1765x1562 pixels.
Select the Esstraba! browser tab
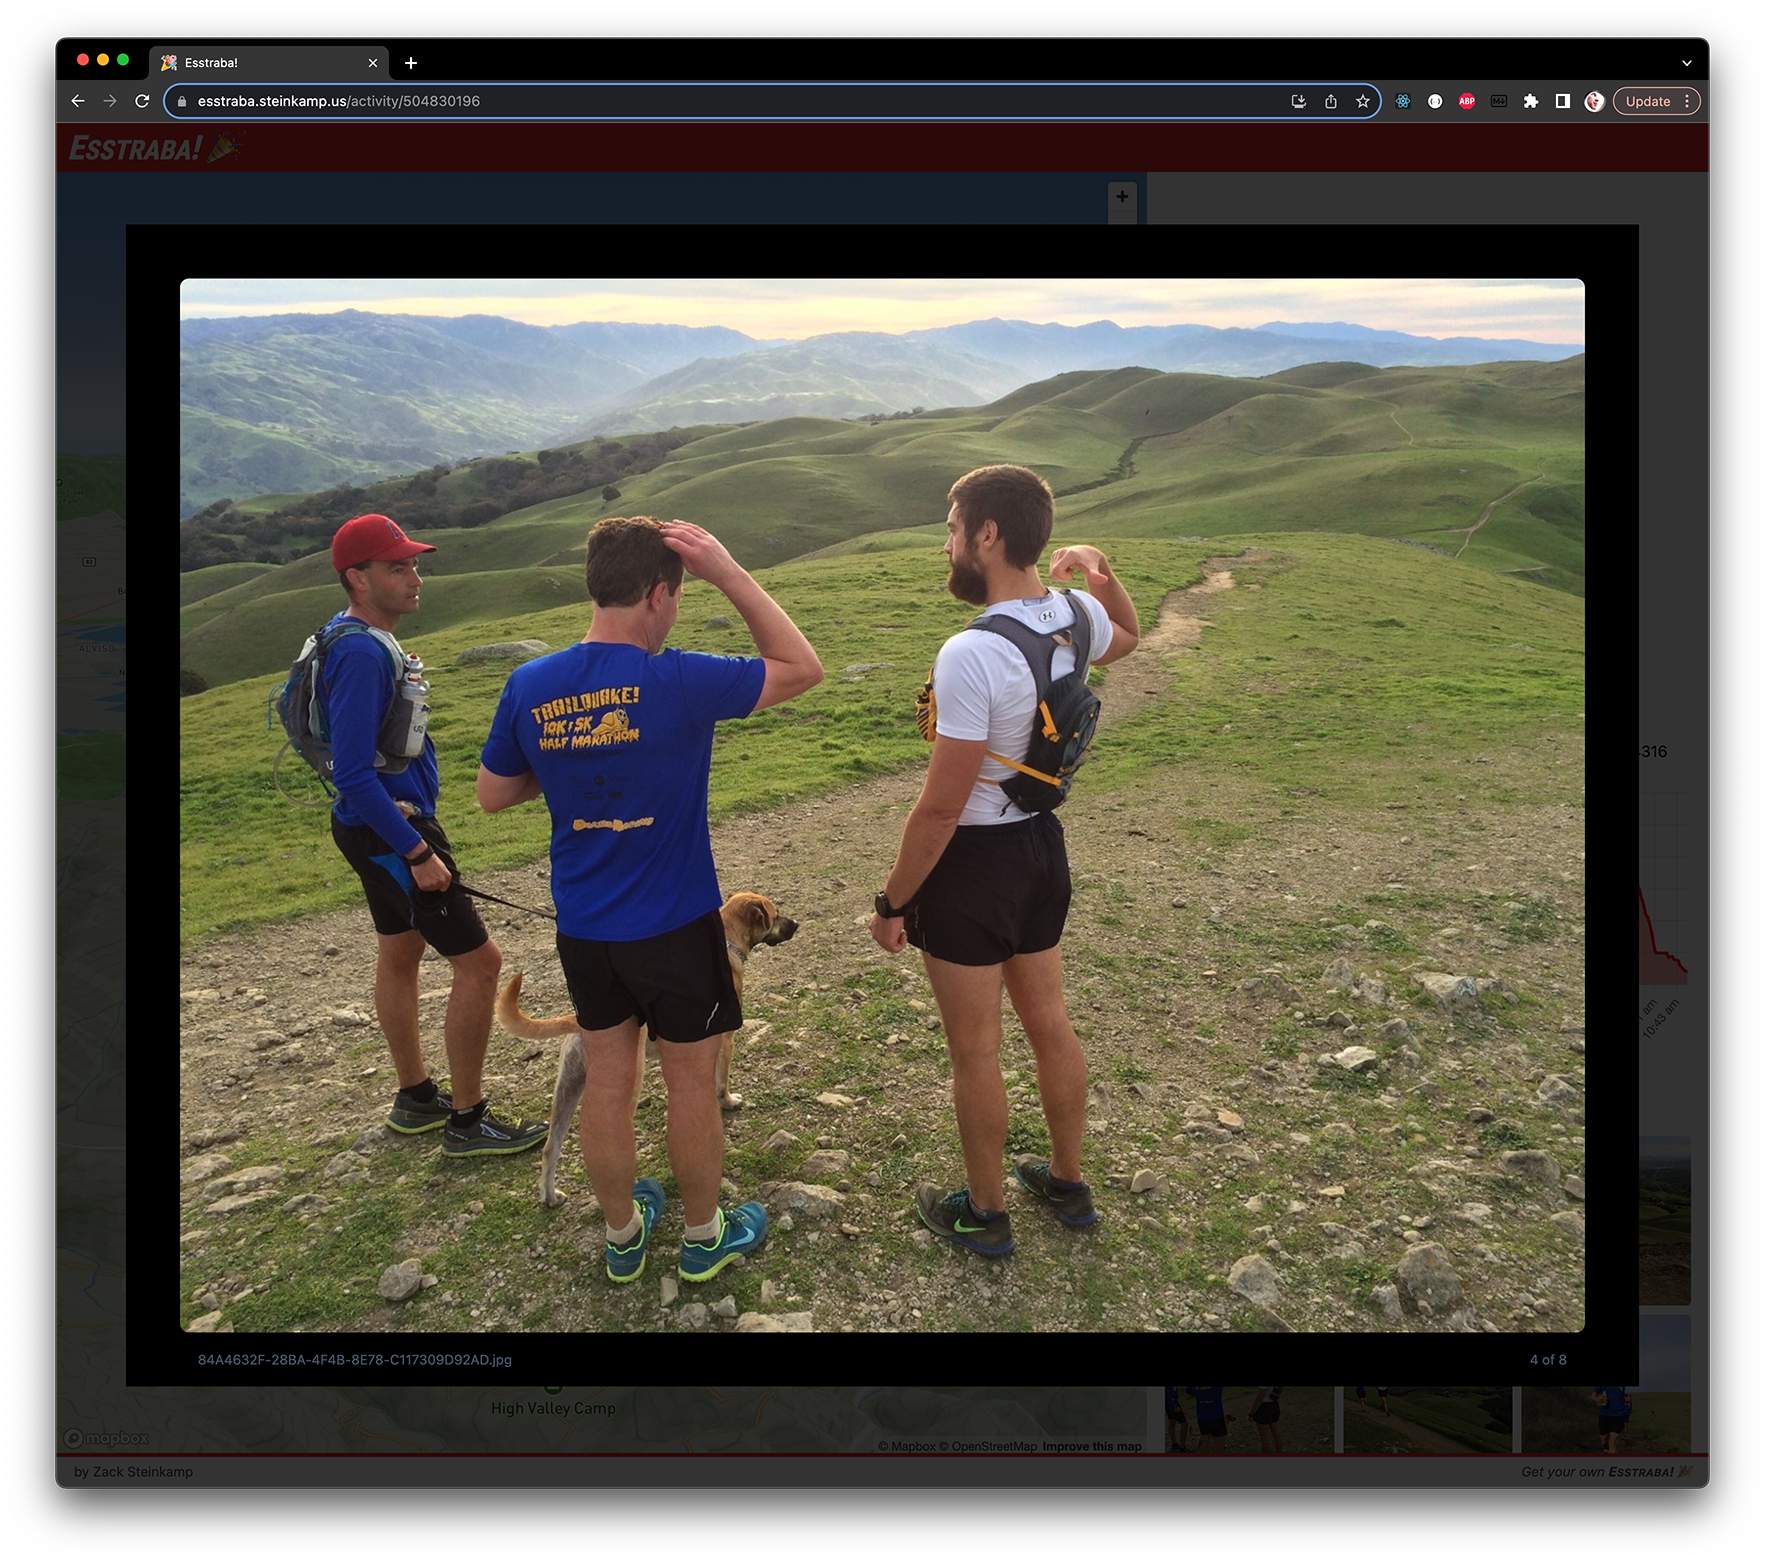(260, 63)
